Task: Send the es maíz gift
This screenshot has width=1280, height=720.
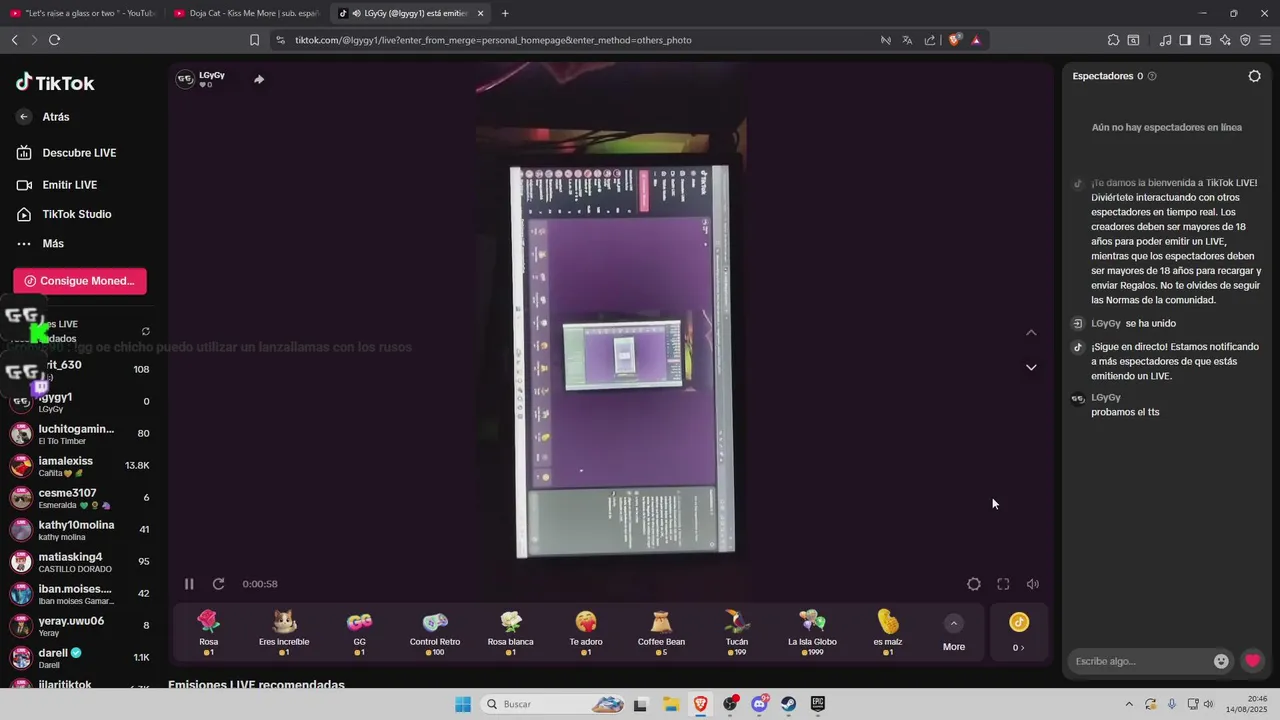Action: click(888, 632)
